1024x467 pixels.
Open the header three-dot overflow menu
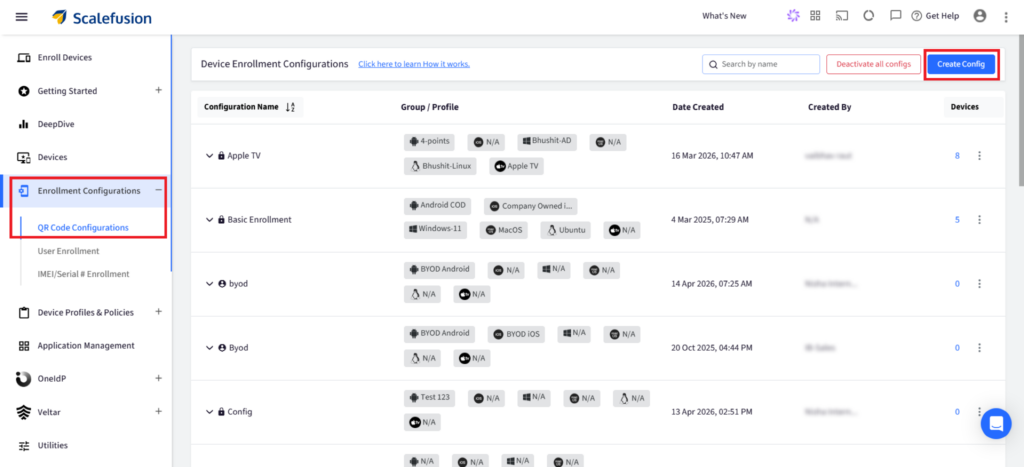1006,17
